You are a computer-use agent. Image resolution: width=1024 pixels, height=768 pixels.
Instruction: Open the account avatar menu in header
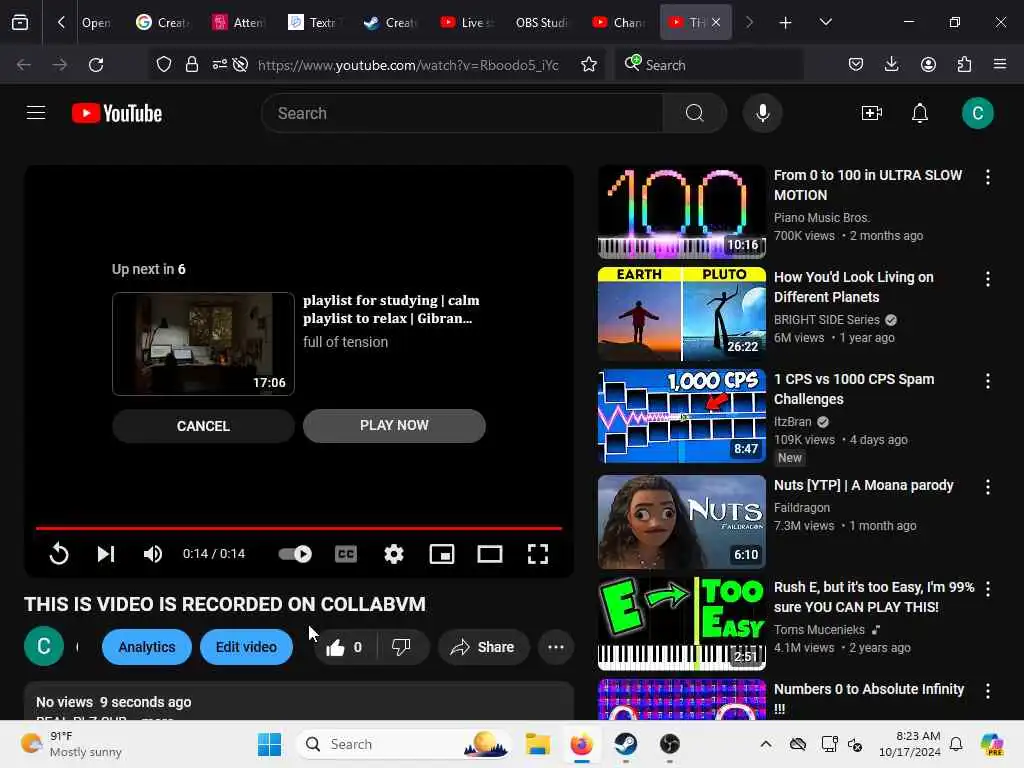tap(977, 113)
